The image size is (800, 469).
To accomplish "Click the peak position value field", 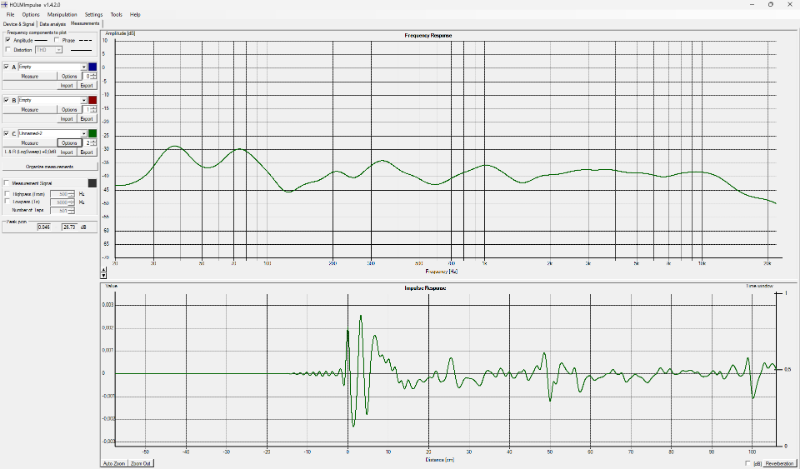I will 44,227.
